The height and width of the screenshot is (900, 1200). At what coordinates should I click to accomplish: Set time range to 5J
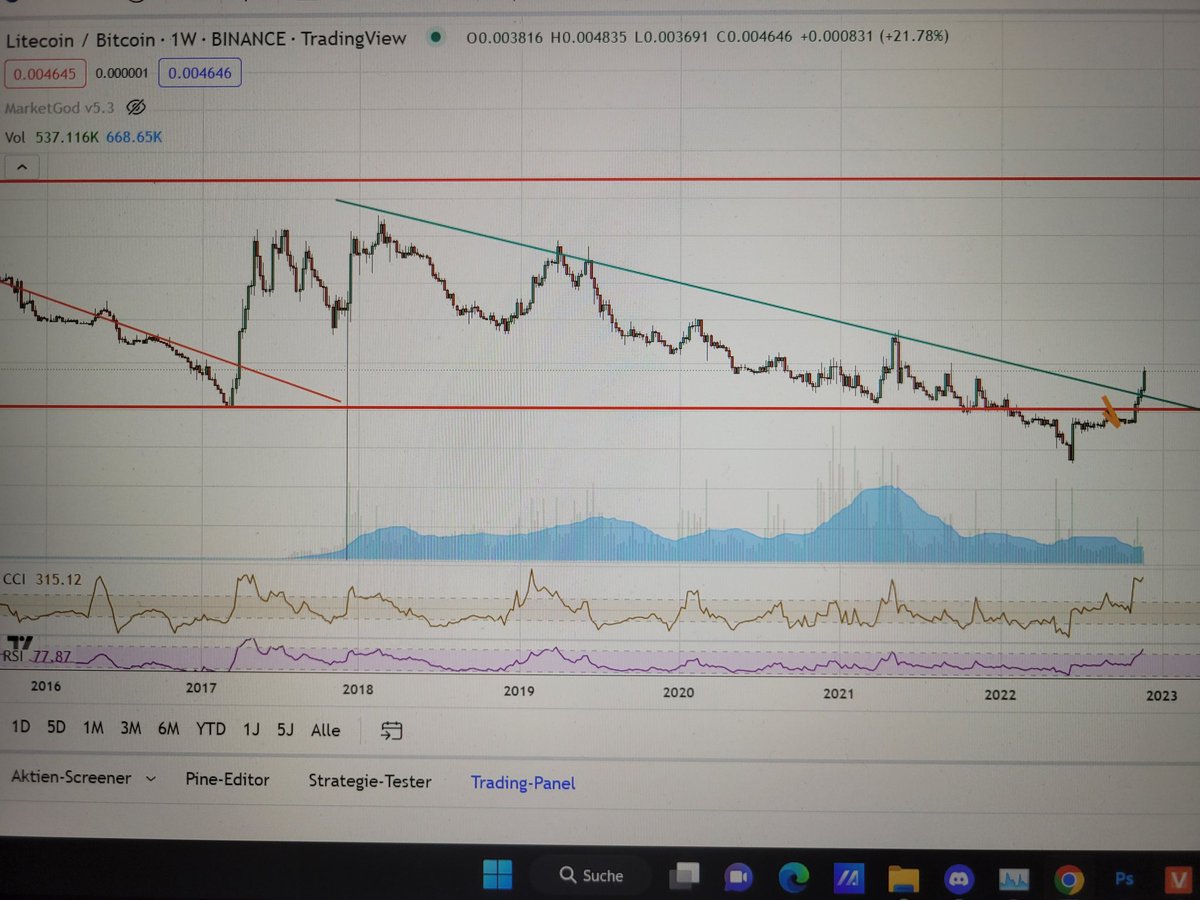285,729
